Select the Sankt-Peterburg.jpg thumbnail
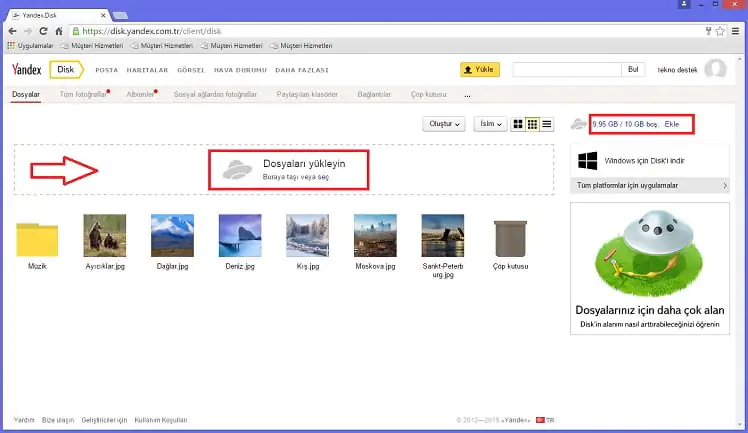Image resolution: width=748 pixels, height=433 pixels. pyautogui.click(x=443, y=236)
